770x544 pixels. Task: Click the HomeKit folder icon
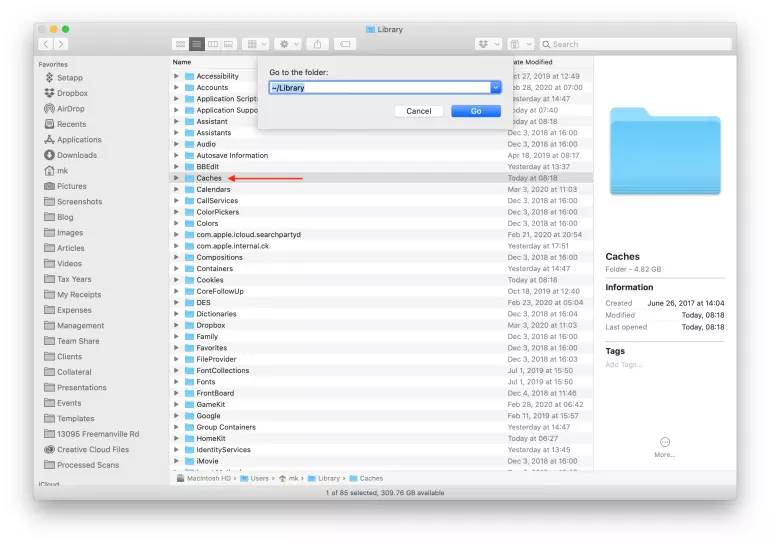click(x=190, y=438)
